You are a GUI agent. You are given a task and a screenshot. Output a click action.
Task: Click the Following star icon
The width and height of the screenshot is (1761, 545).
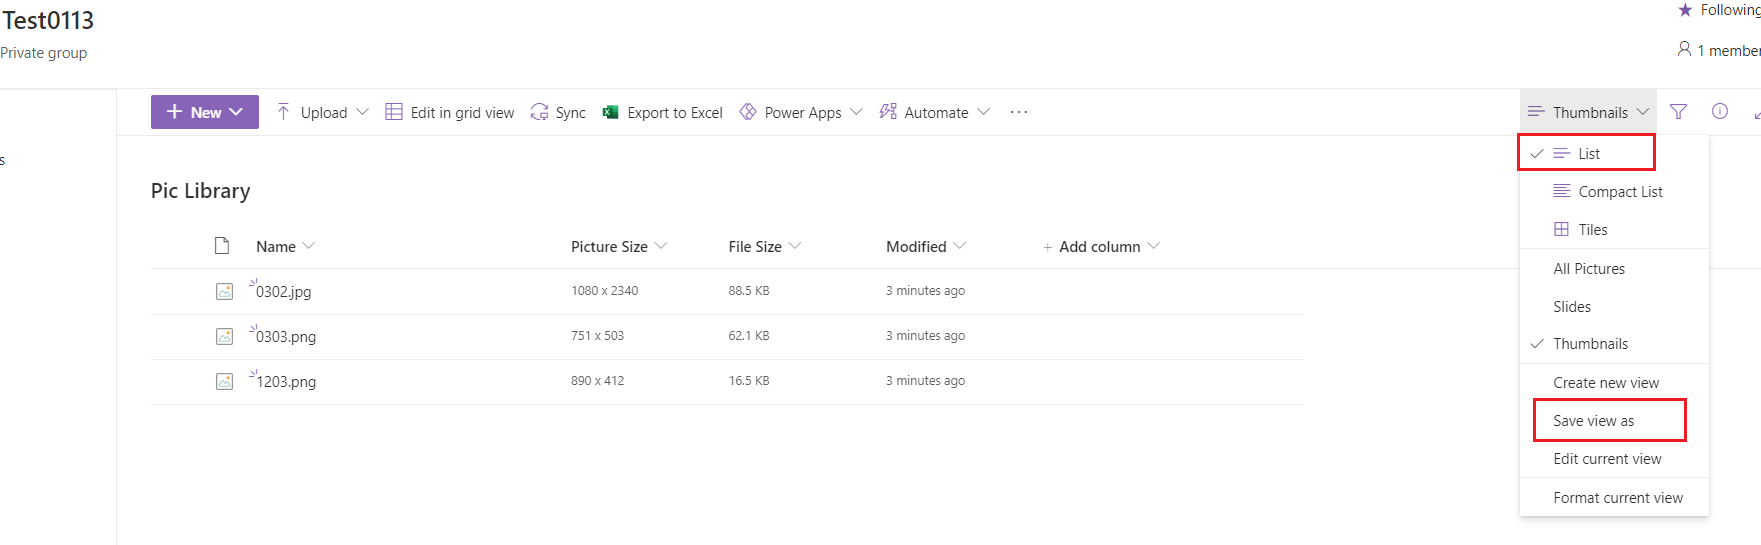click(x=1685, y=10)
